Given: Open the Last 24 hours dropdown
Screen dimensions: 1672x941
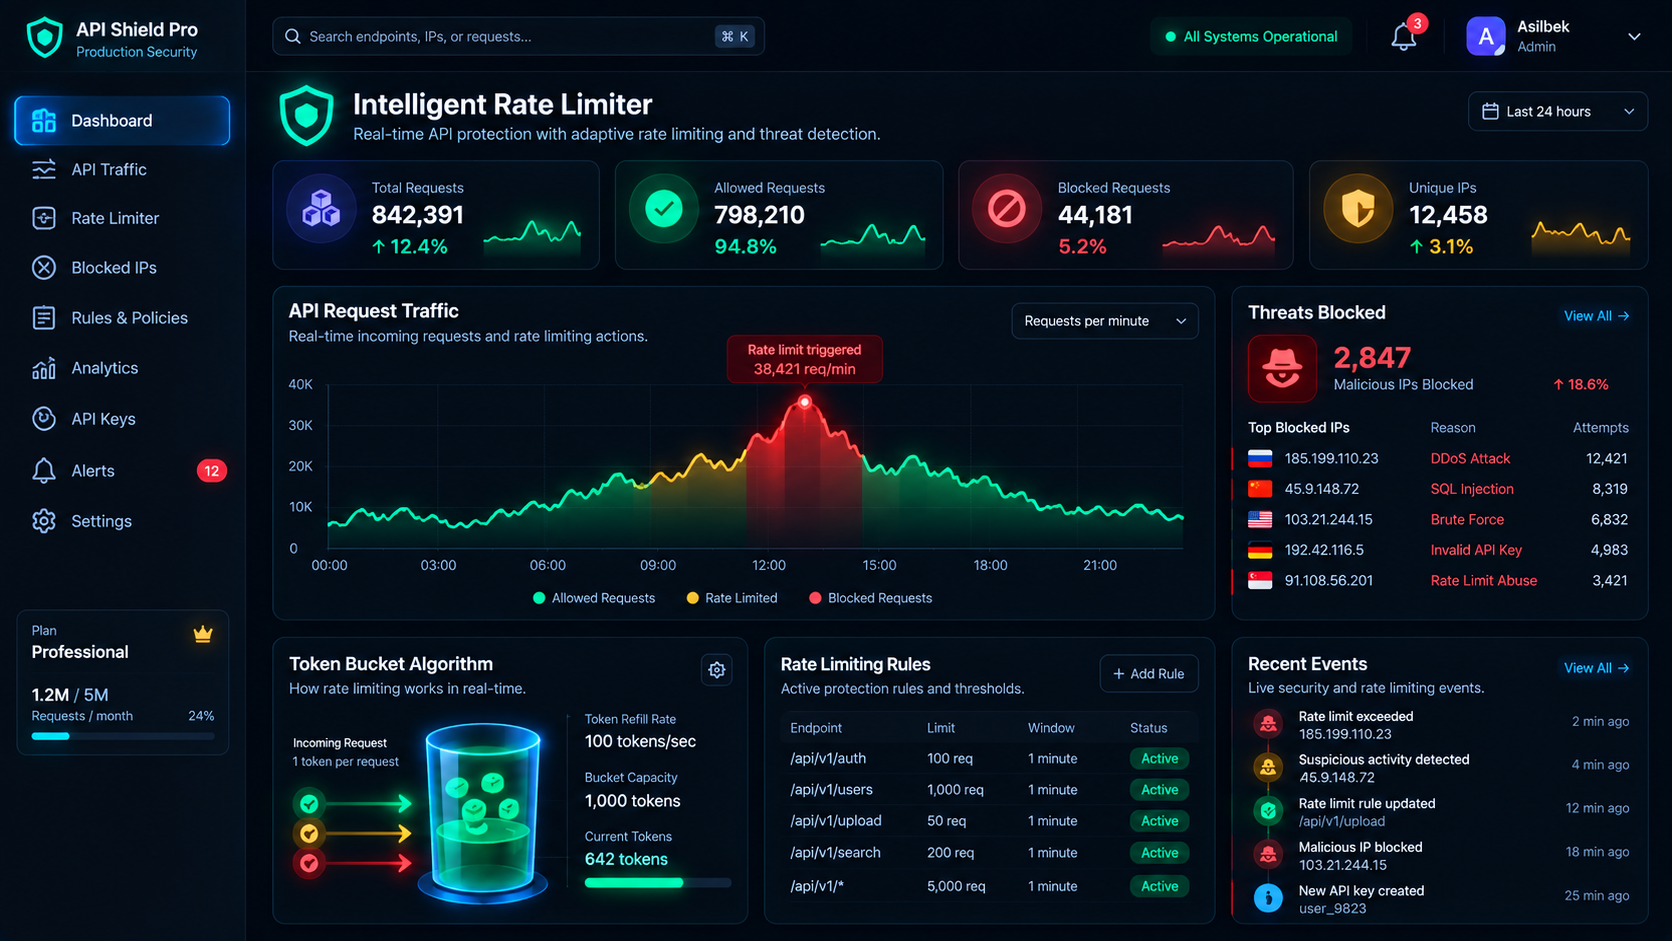Looking at the screenshot, I should [x=1558, y=112].
